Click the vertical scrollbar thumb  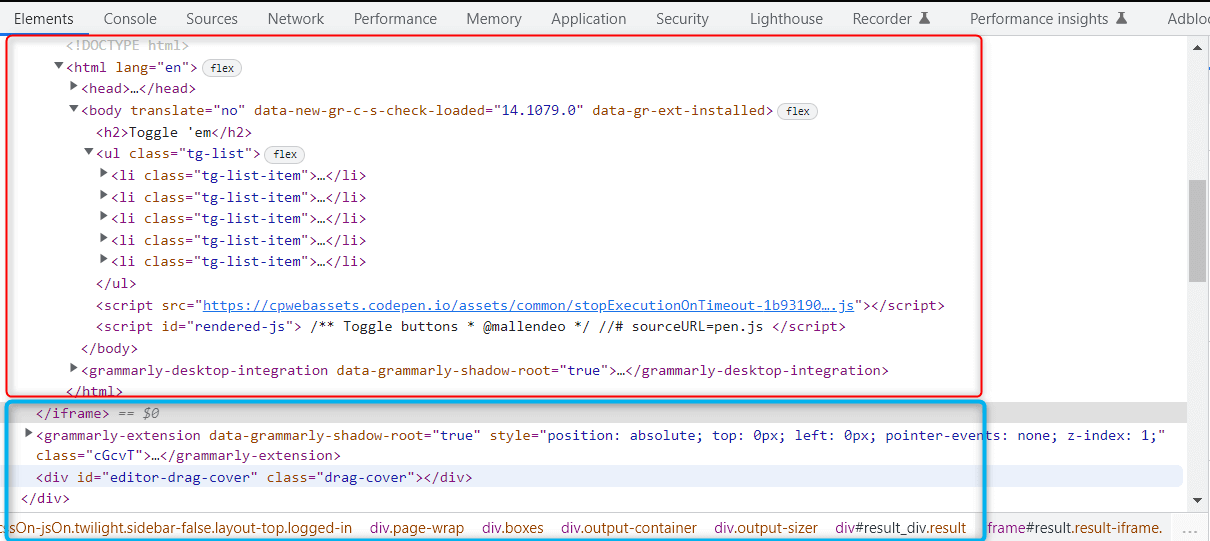[x=1197, y=231]
